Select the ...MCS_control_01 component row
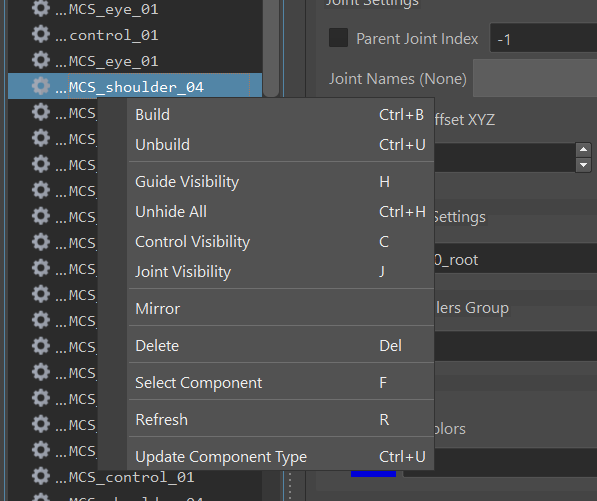 135,477
